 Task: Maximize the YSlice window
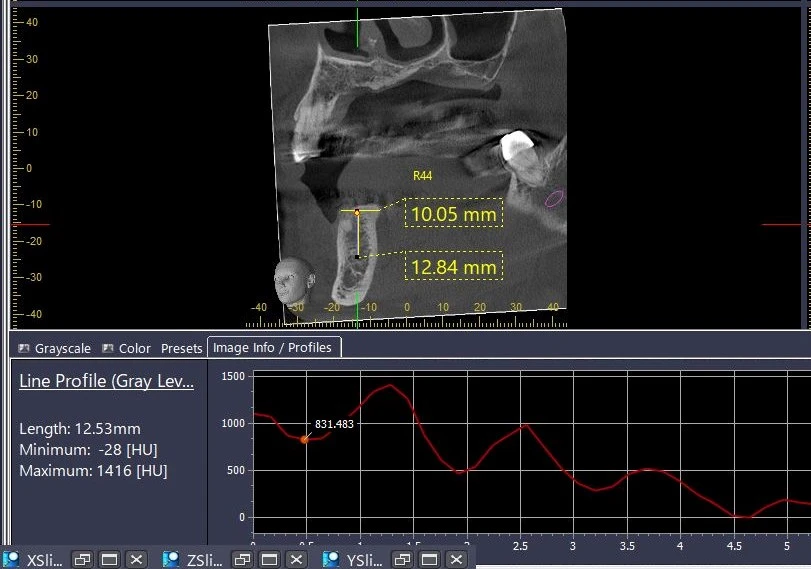[428, 559]
